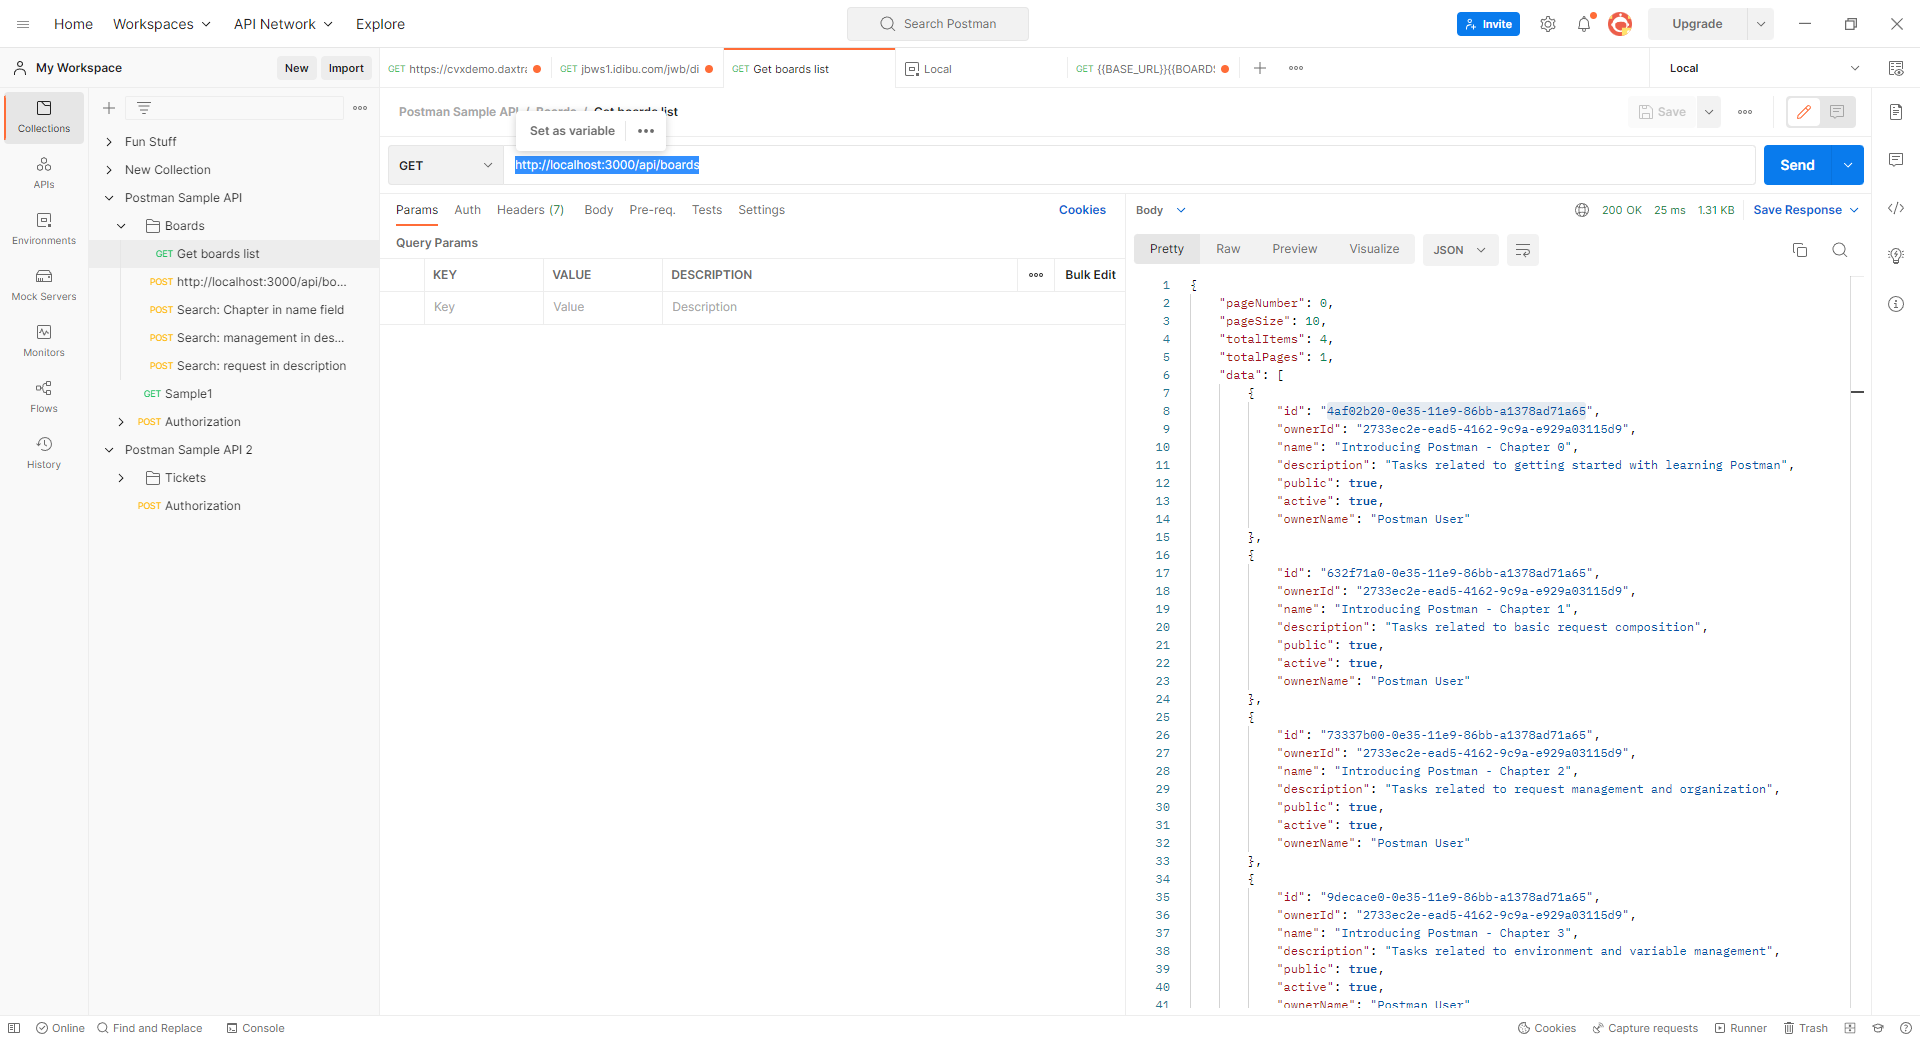Open a new request tab with plus
Screen dimensions: 1920x1040
(1260, 68)
